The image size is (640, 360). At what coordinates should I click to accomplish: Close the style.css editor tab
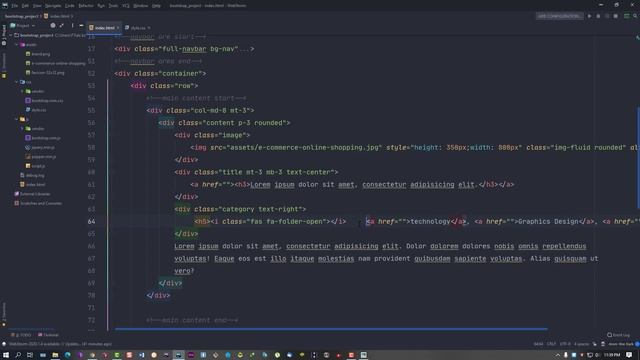(149, 28)
